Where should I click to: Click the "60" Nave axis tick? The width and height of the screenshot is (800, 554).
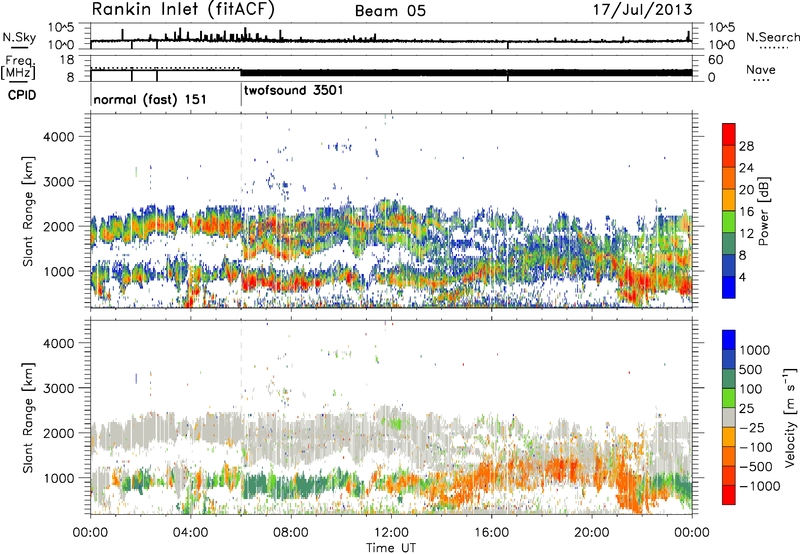click(715, 60)
